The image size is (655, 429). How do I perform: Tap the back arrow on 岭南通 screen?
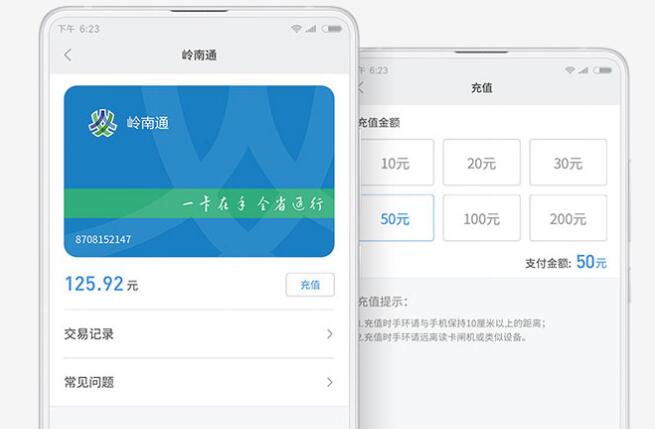tap(68, 55)
